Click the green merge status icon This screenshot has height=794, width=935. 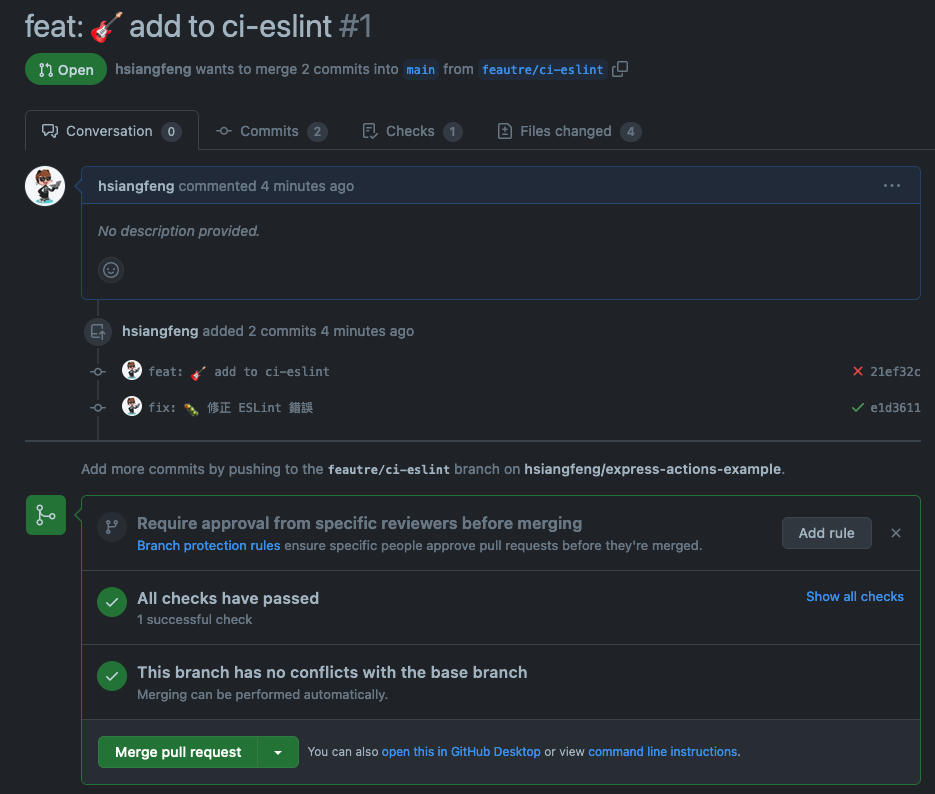click(46, 515)
